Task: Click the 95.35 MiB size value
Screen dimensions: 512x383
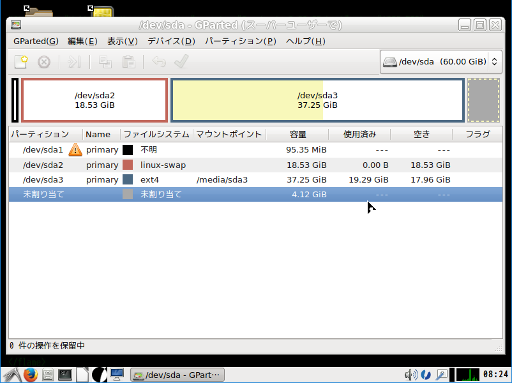Action: click(306, 150)
